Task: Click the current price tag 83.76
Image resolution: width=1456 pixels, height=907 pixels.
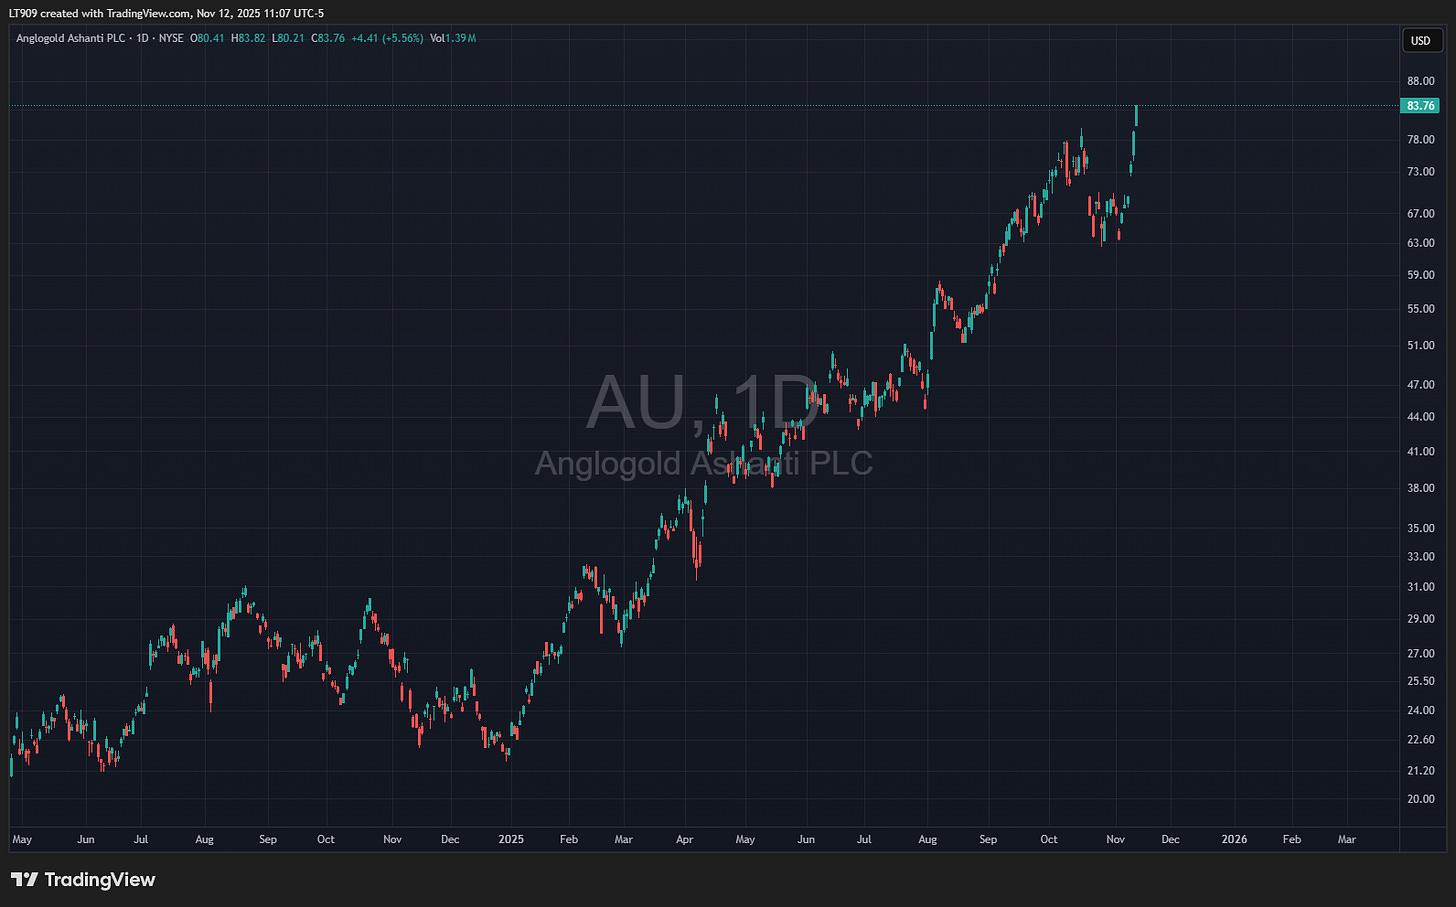Action: [1420, 106]
